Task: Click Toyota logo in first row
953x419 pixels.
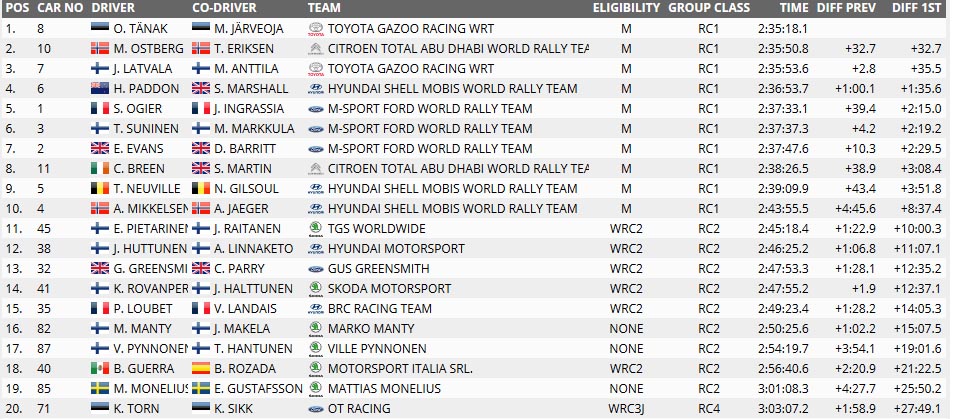Action: coord(316,29)
